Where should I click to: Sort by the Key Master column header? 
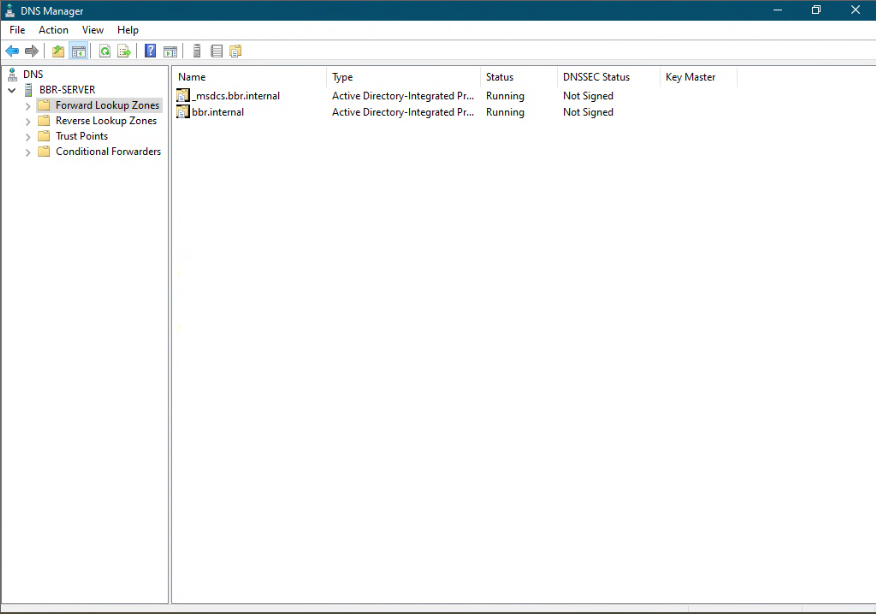tap(698, 77)
